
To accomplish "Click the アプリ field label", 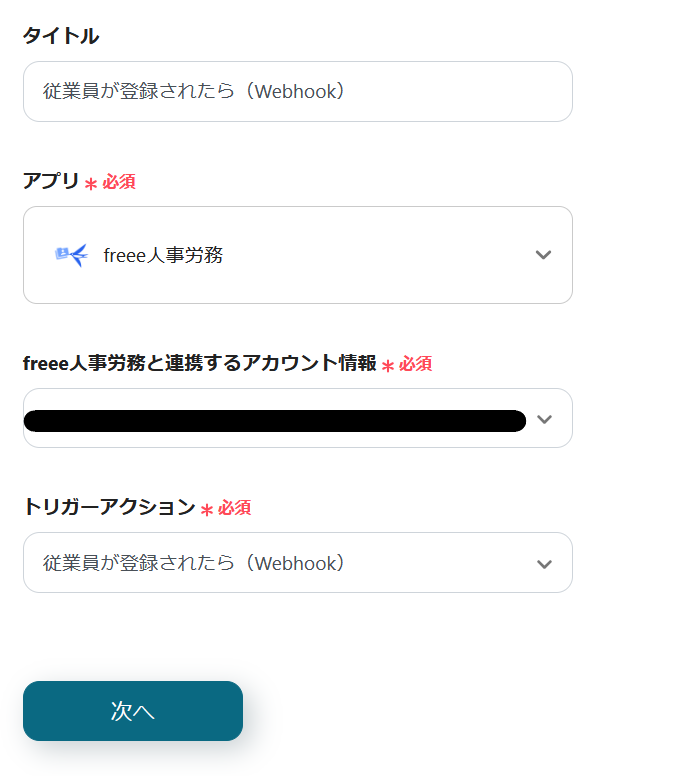I will pyautogui.click(x=51, y=181).
